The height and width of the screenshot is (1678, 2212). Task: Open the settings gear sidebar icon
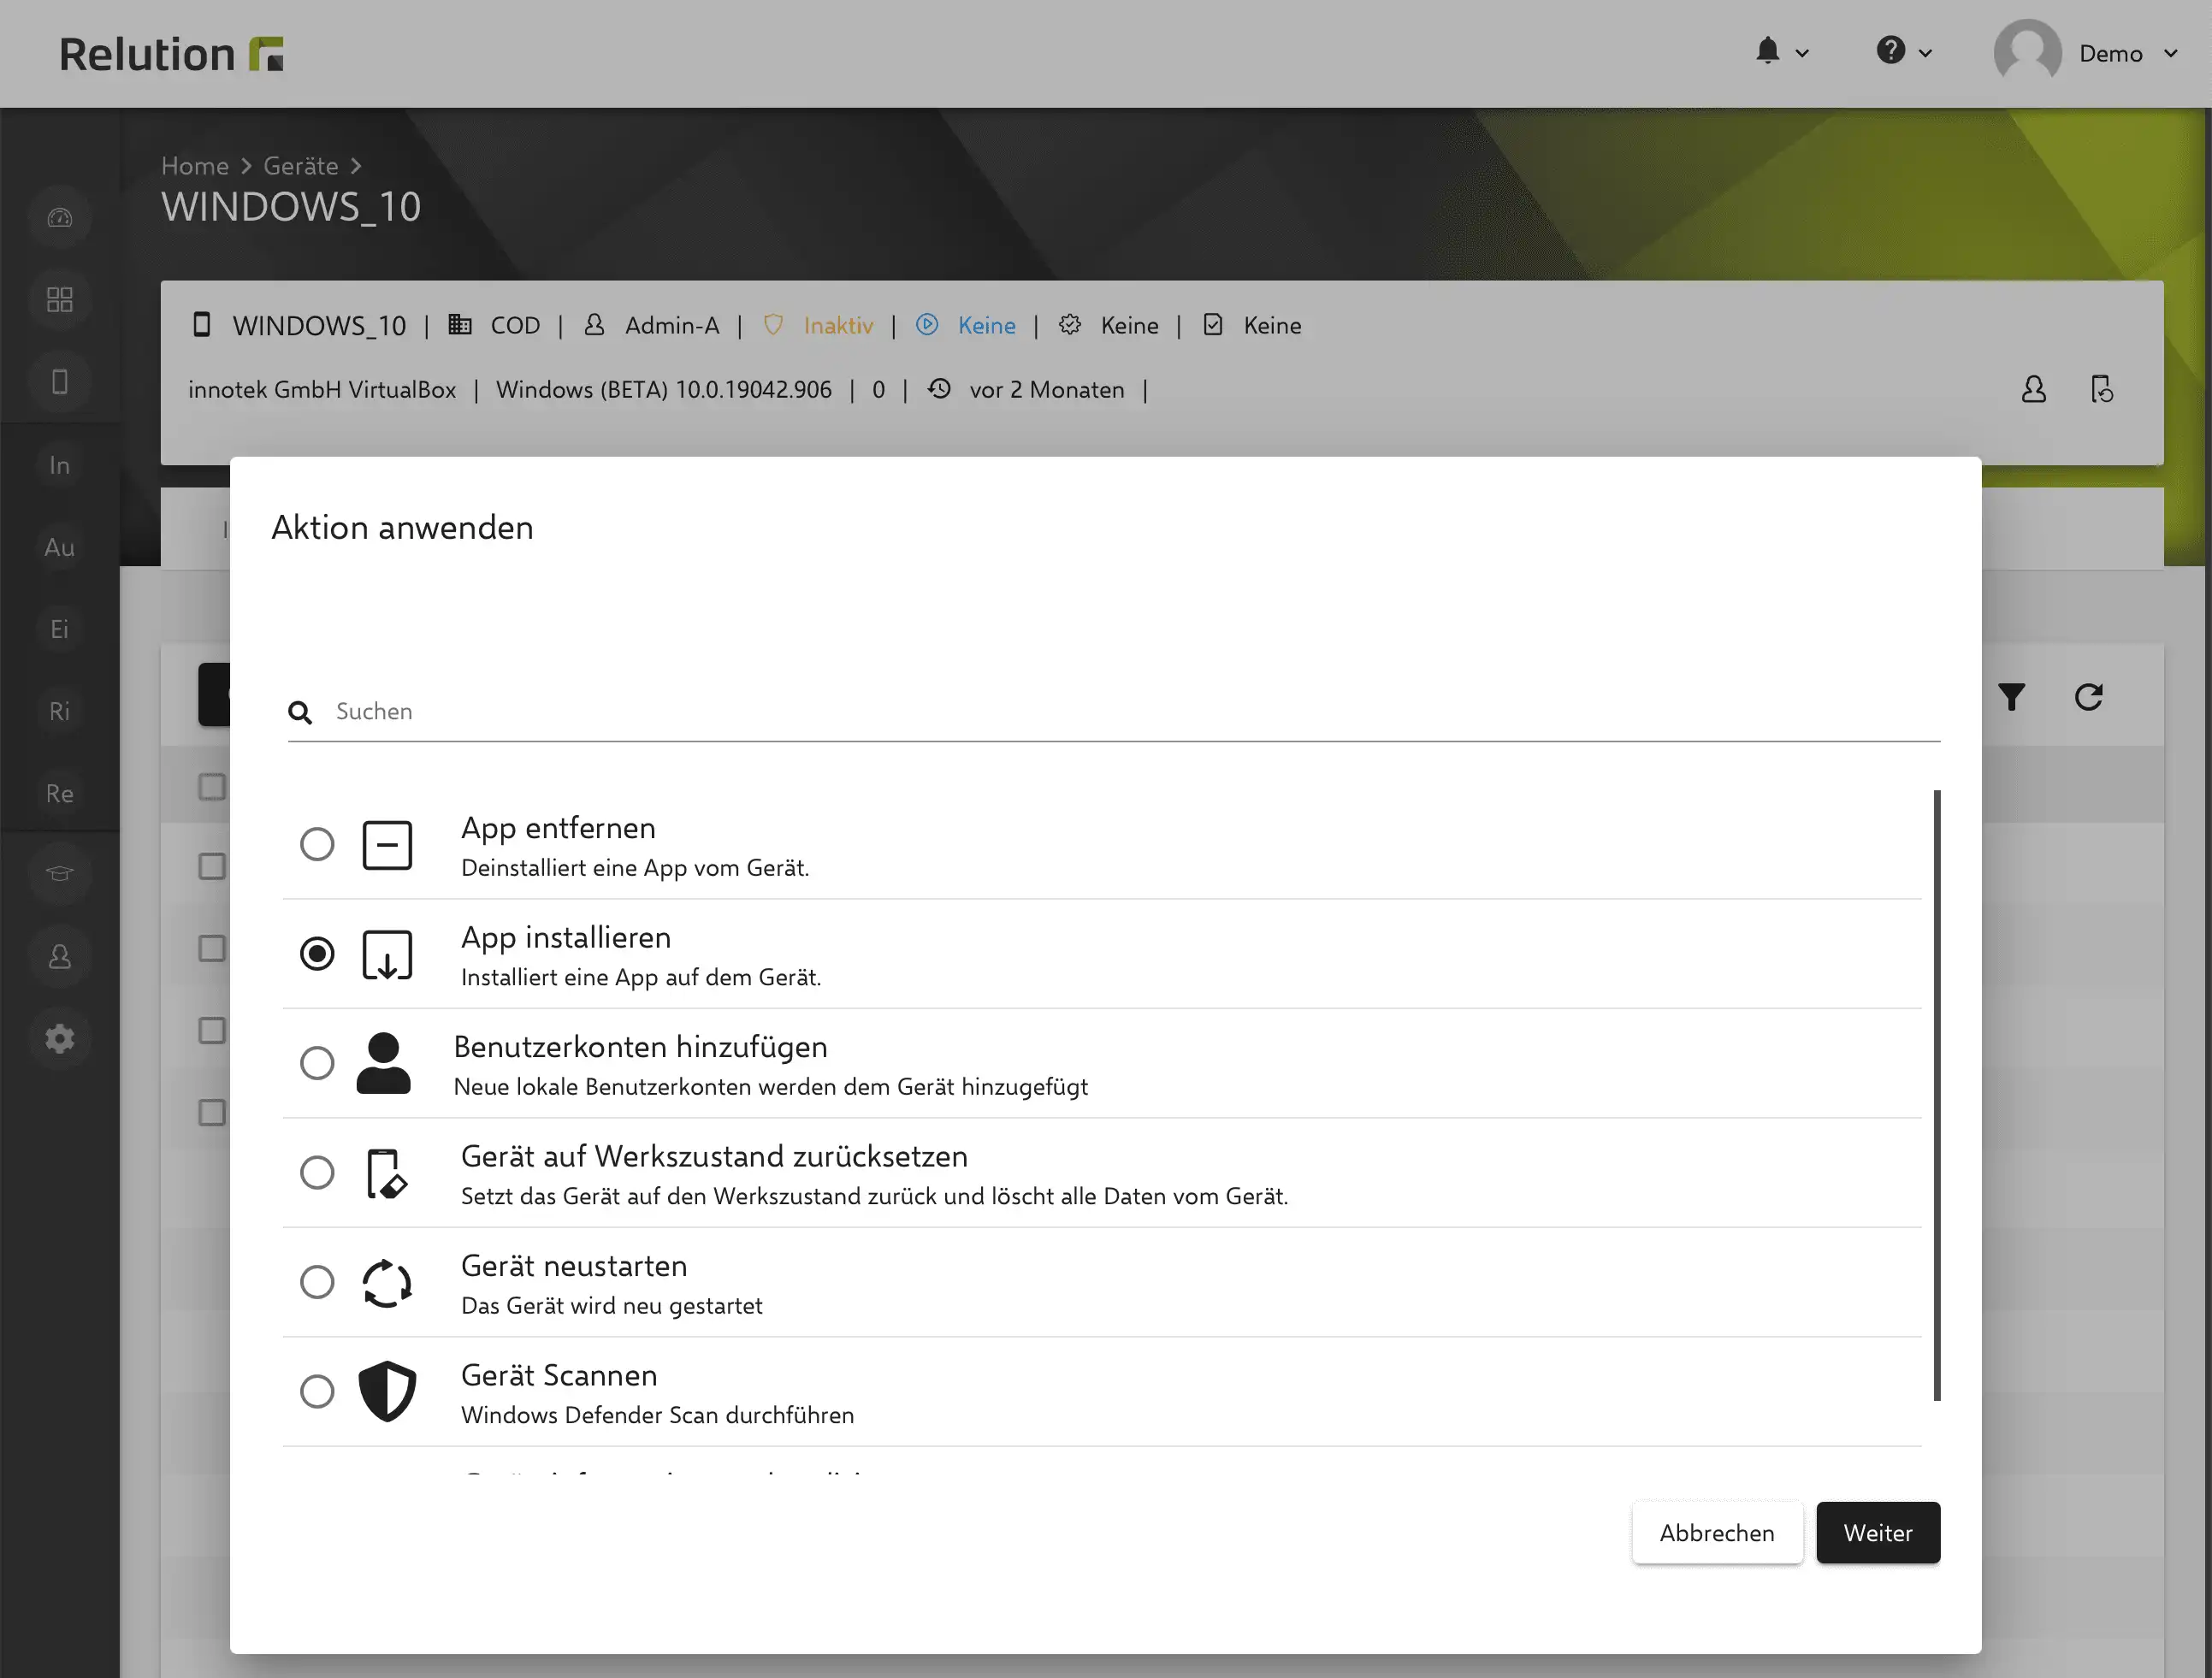(x=60, y=1039)
